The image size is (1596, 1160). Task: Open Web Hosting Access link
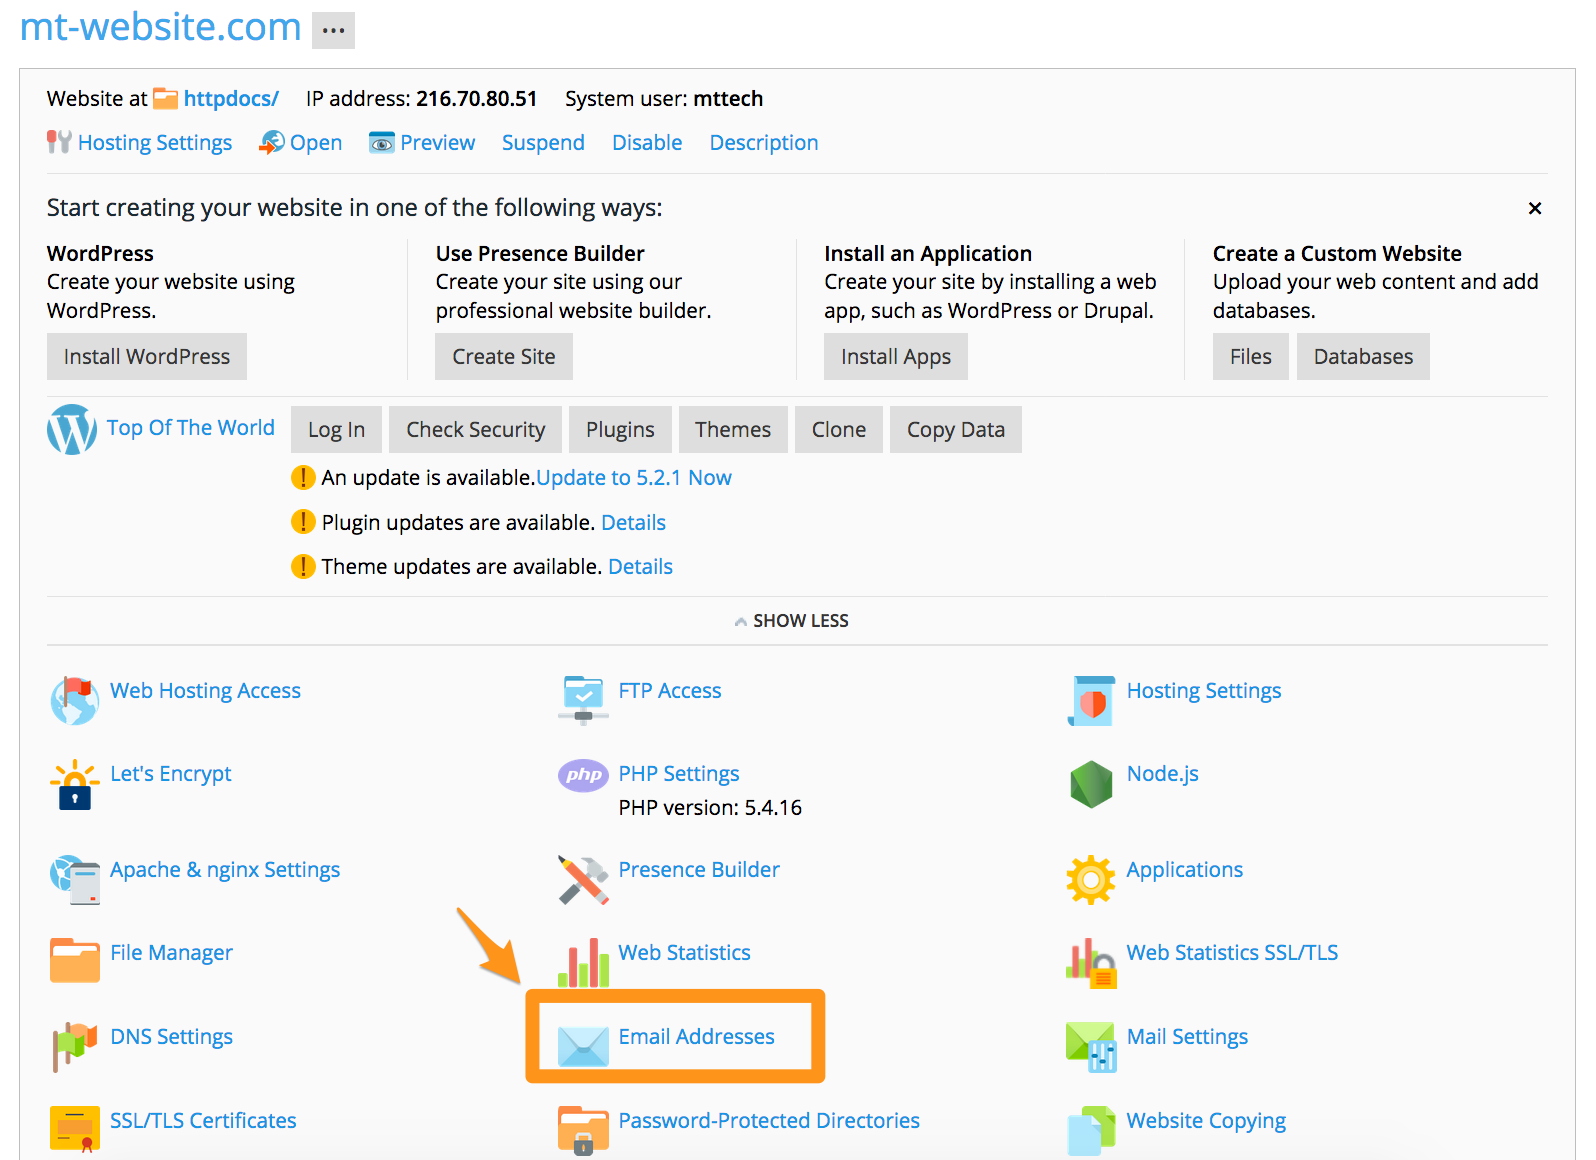click(205, 691)
